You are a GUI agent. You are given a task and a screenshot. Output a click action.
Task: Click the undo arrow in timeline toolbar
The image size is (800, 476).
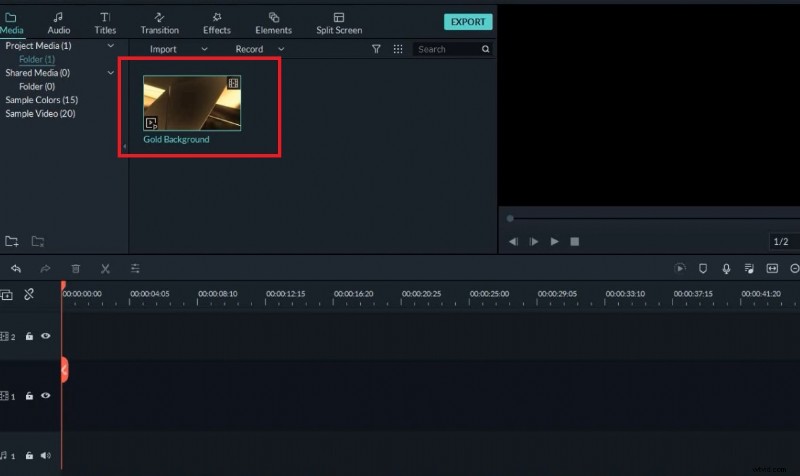pos(15,269)
